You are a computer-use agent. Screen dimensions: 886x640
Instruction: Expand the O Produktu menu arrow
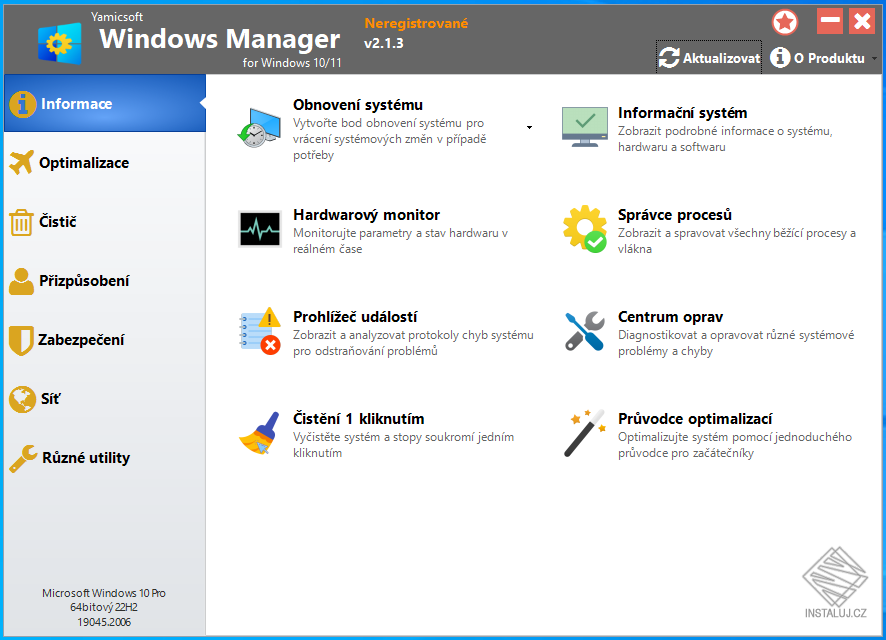pos(874,58)
